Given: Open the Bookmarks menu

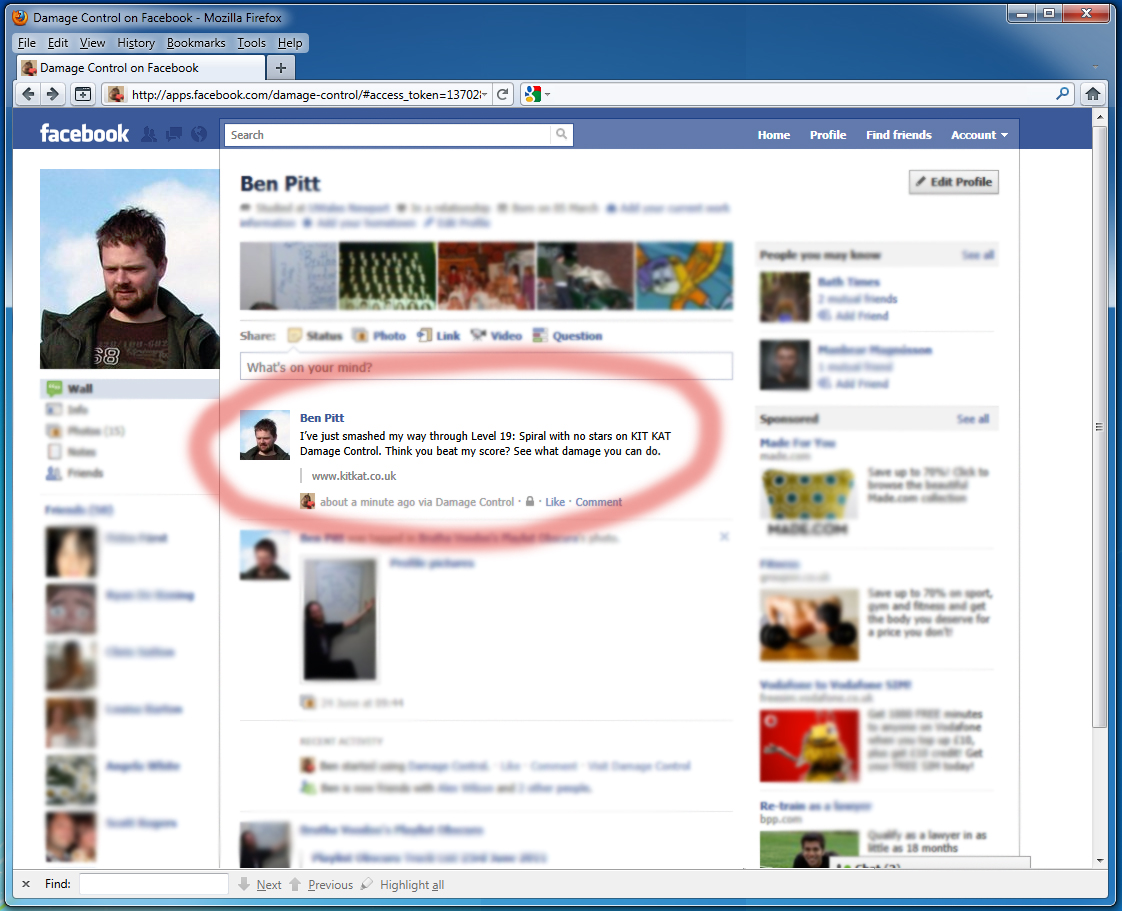Looking at the screenshot, I should [196, 43].
